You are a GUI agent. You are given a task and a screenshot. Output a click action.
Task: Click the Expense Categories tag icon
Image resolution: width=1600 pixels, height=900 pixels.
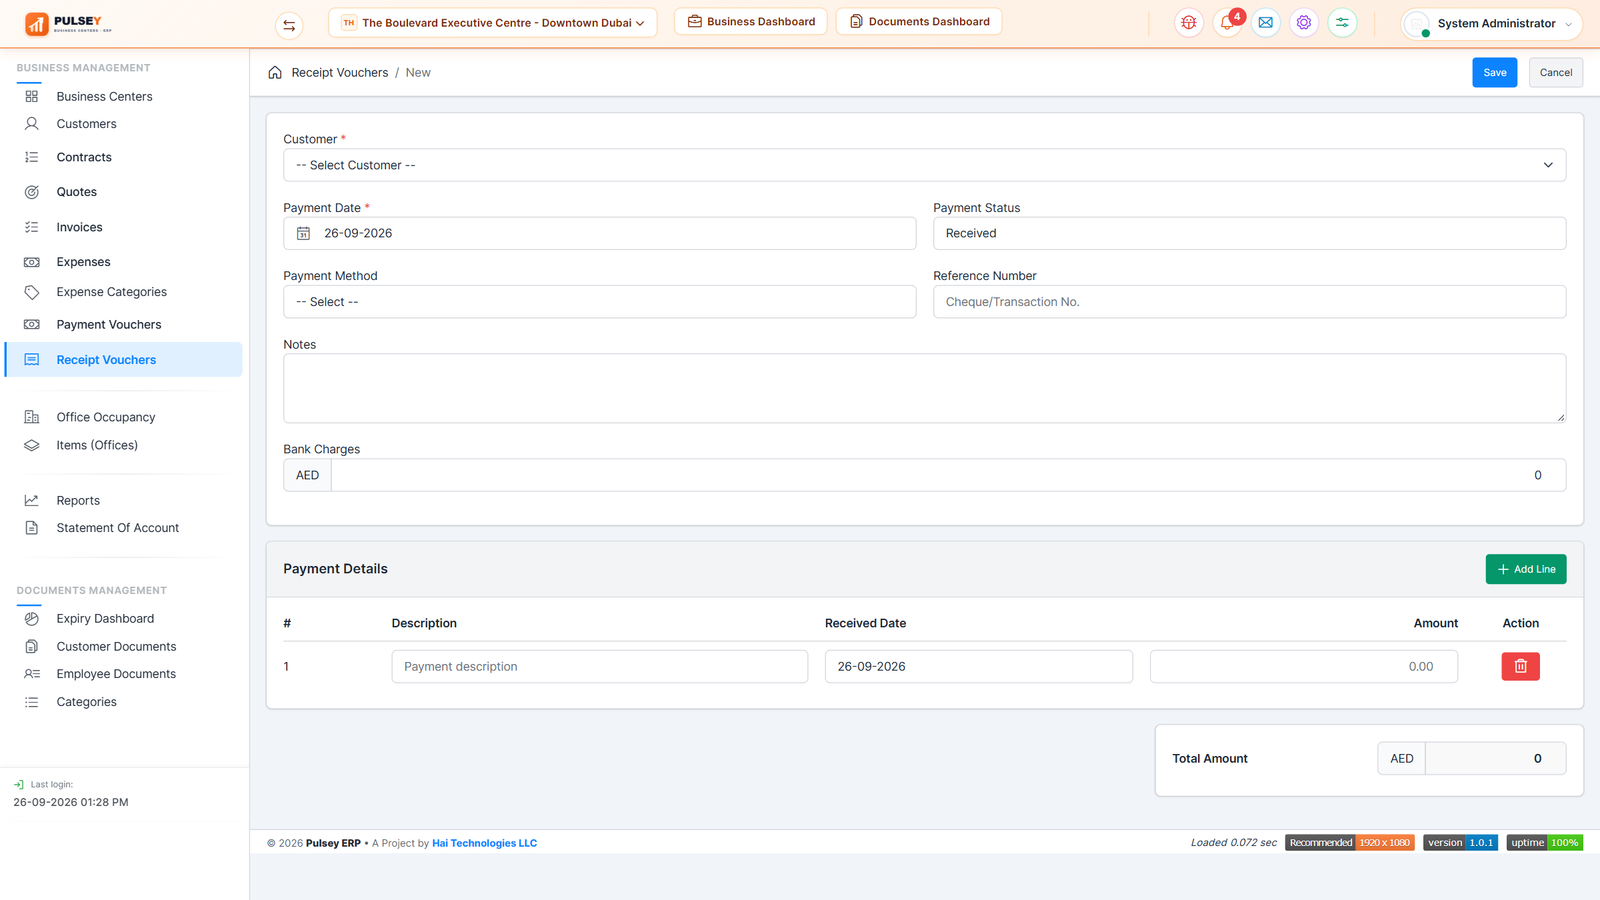pyautogui.click(x=32, y=292)
